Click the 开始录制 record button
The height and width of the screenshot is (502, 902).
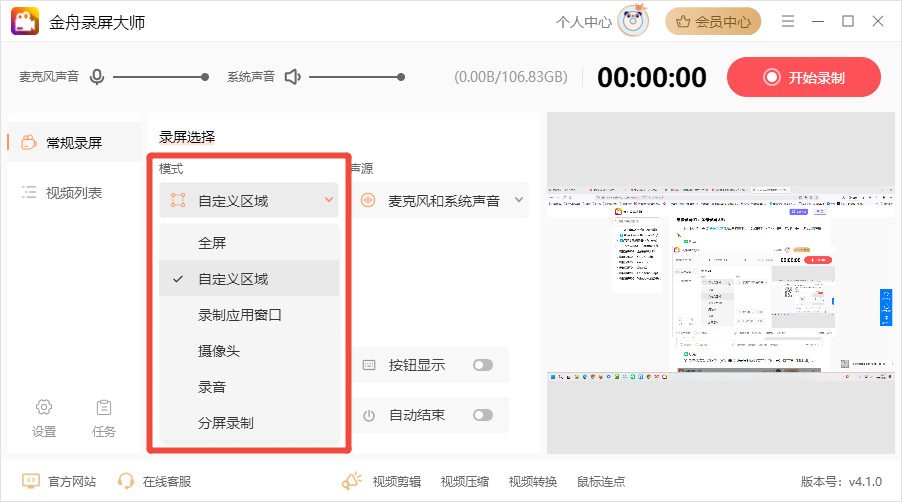(804, 77)
